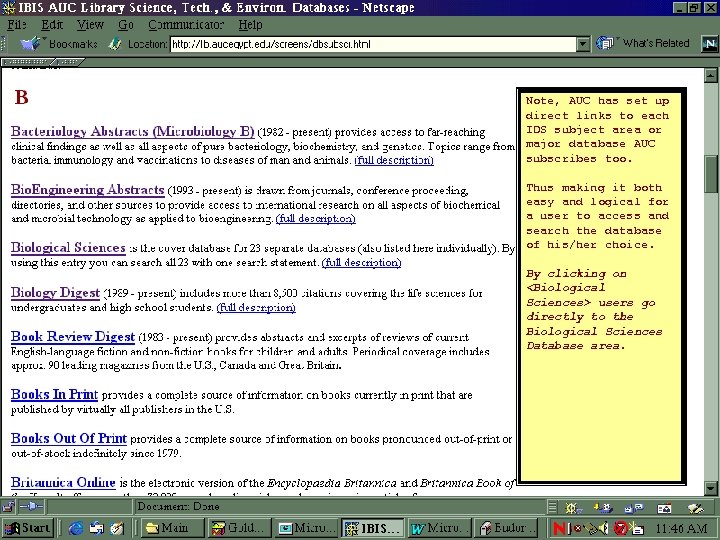
Task: Click the security lock icon in status bar
Action: (x=8, y=507)
